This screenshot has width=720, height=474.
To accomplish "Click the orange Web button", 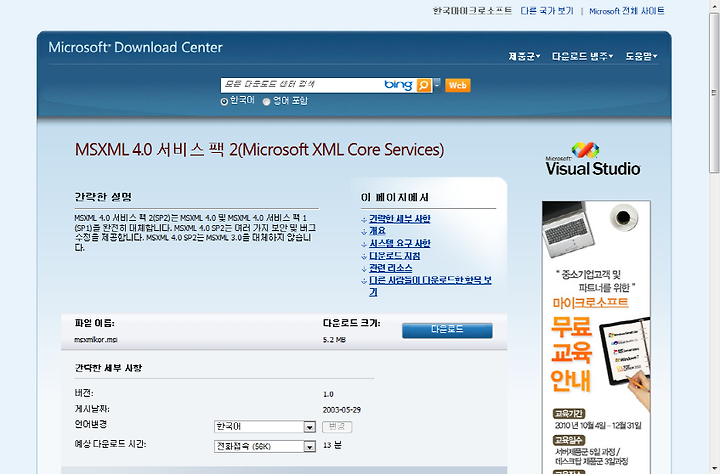I will click(x=457, y=85).
